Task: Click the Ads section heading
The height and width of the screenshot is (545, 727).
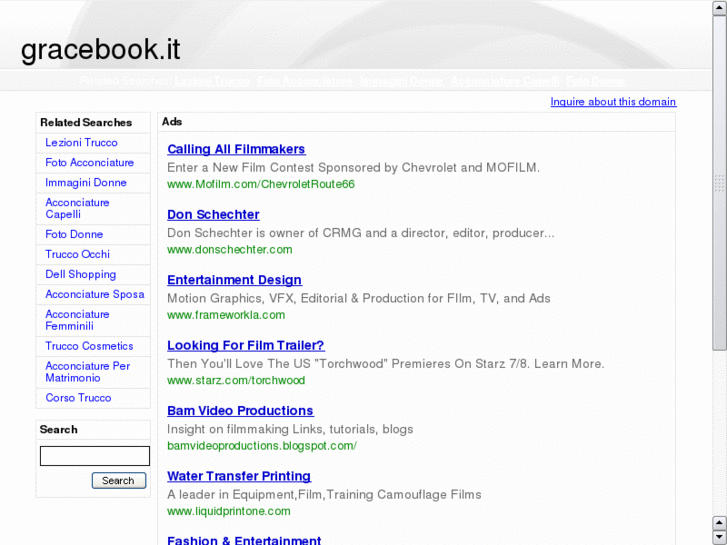Action: tap(172, 122)
